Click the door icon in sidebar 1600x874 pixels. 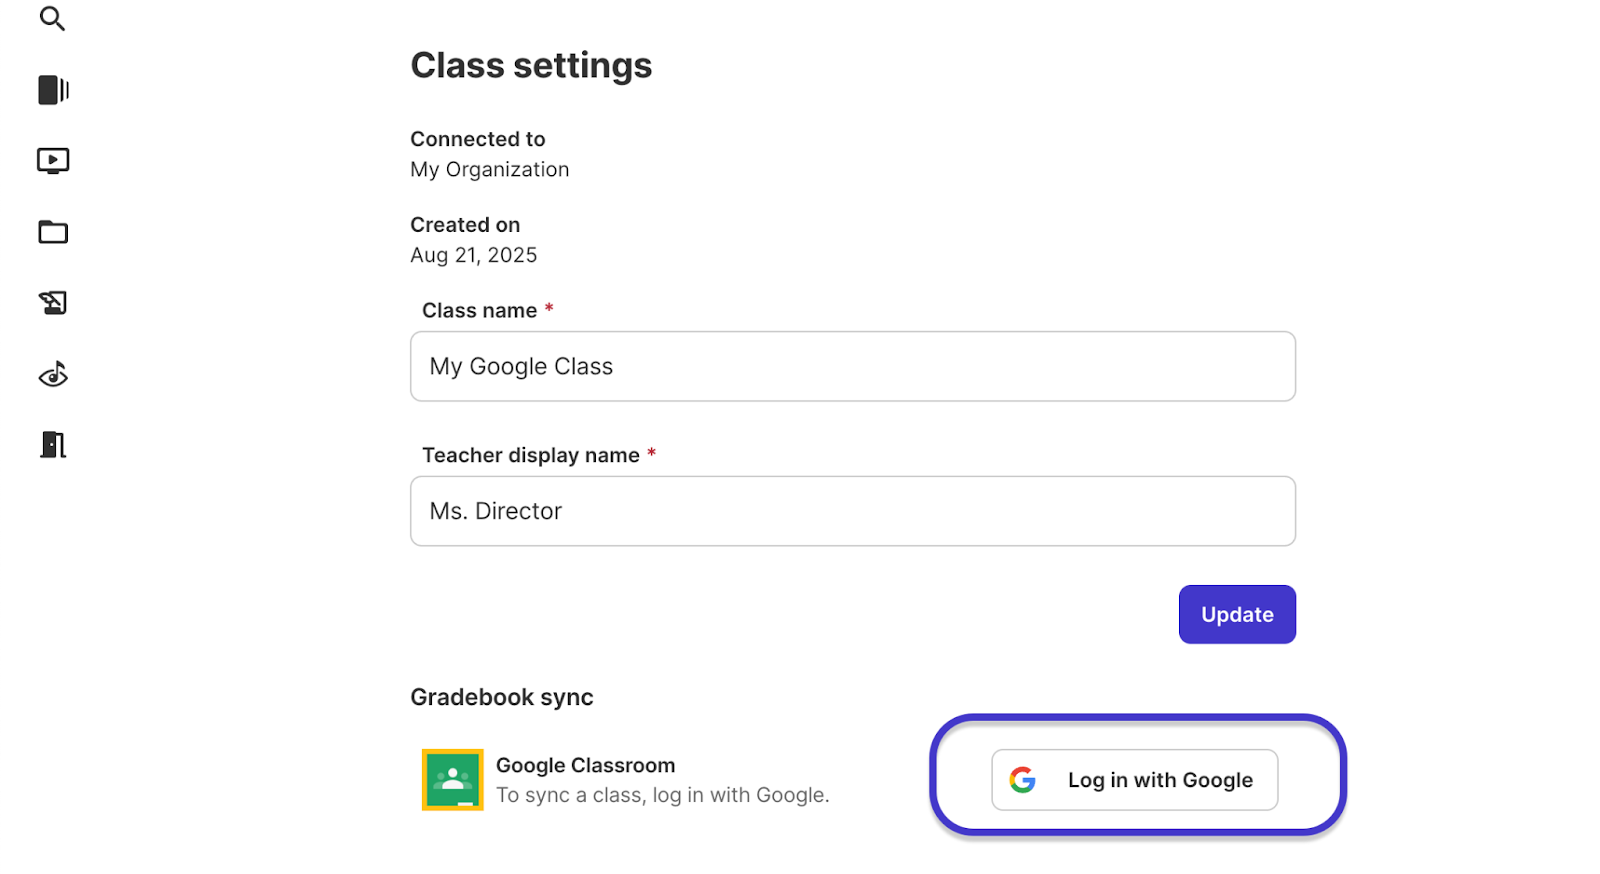point(53,445)
